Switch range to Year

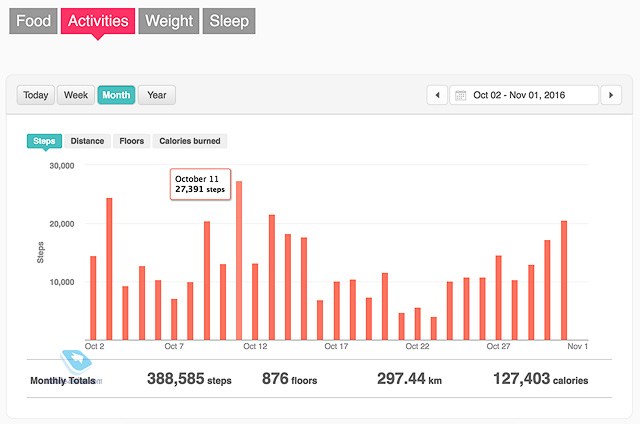157,95
